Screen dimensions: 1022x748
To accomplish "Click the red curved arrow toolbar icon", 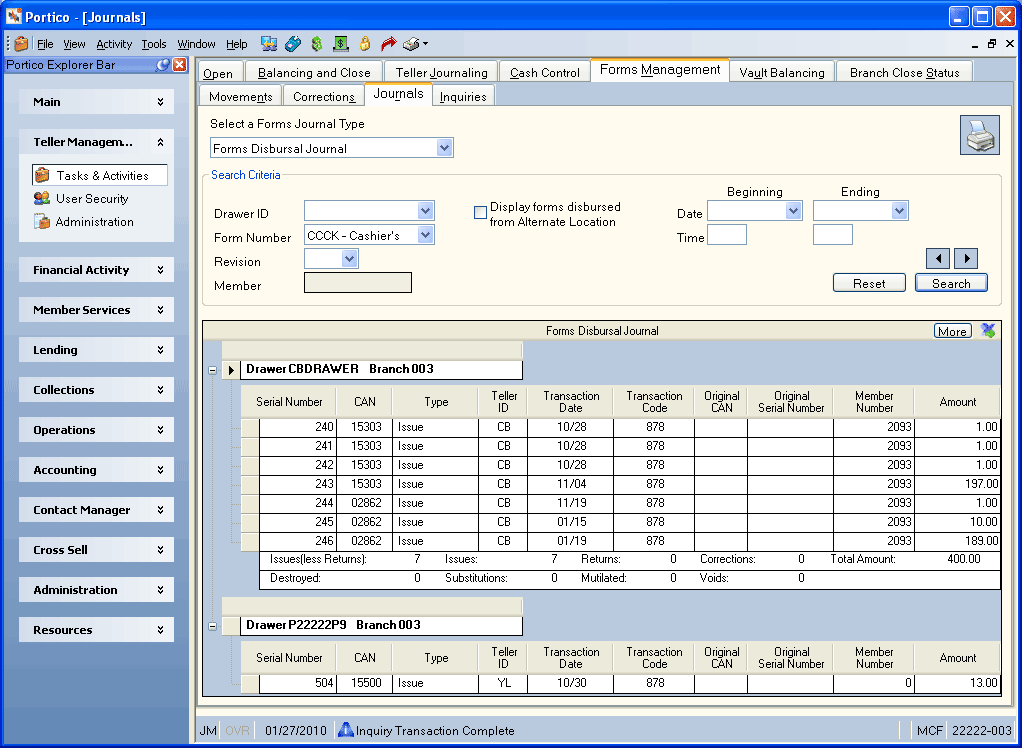I will coord(388,44).
